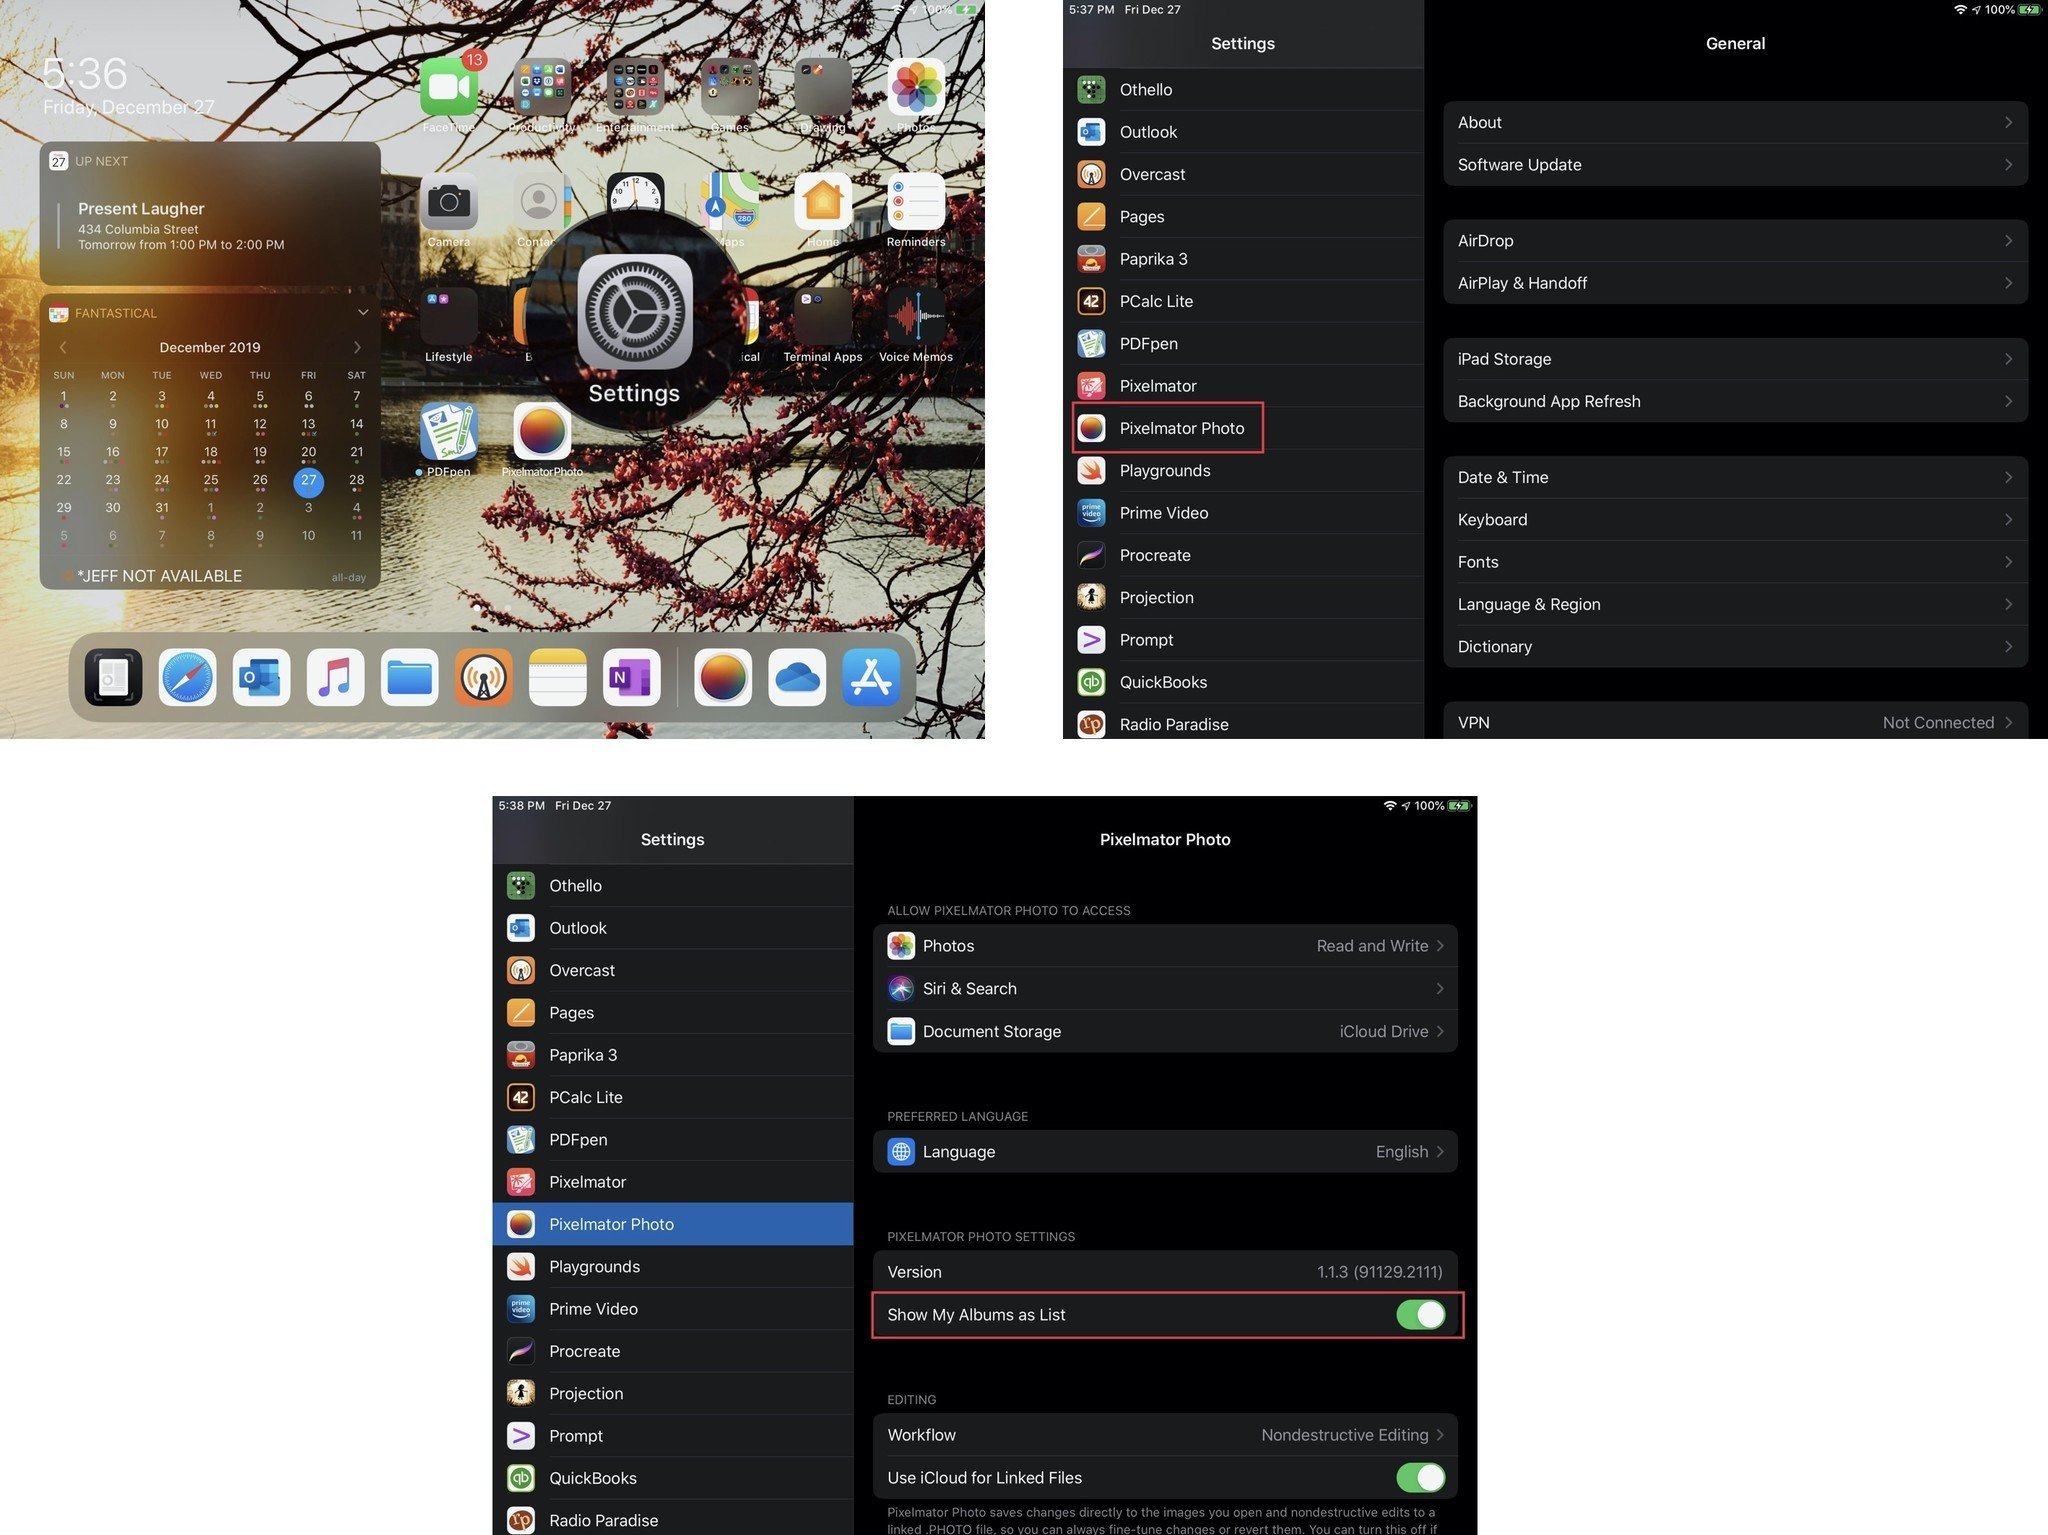
Task: Open PDFpen settings
Action: [x=1242, y=342]
